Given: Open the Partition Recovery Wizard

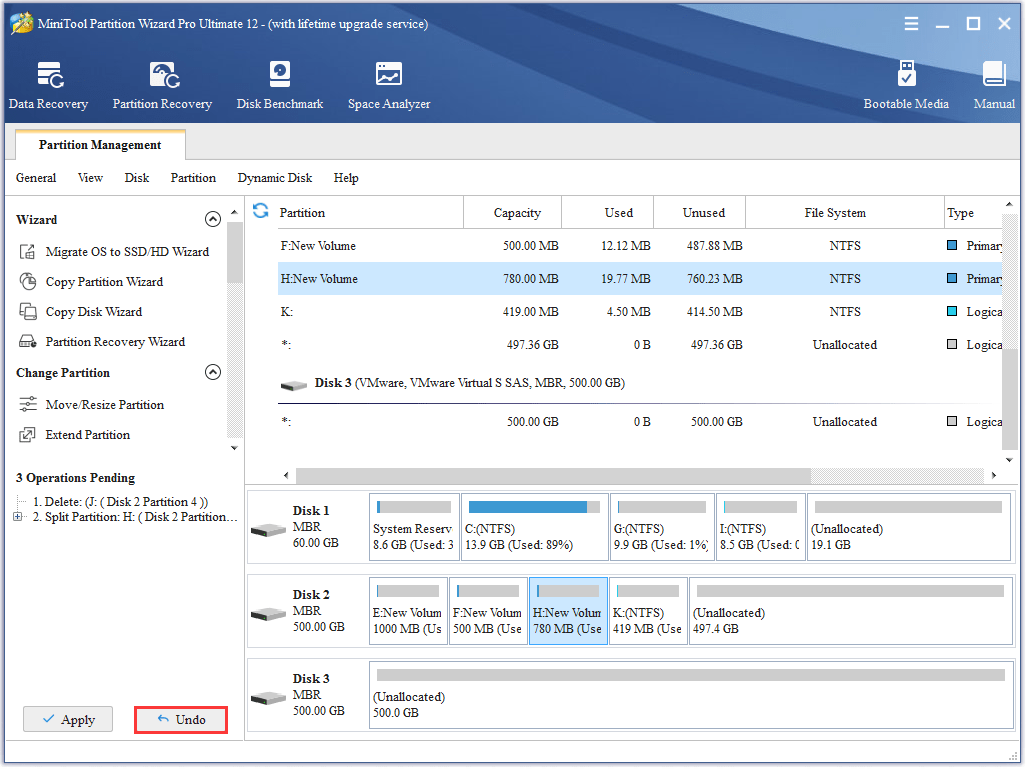Looking at the screenshot, I should tap(116, 341).
